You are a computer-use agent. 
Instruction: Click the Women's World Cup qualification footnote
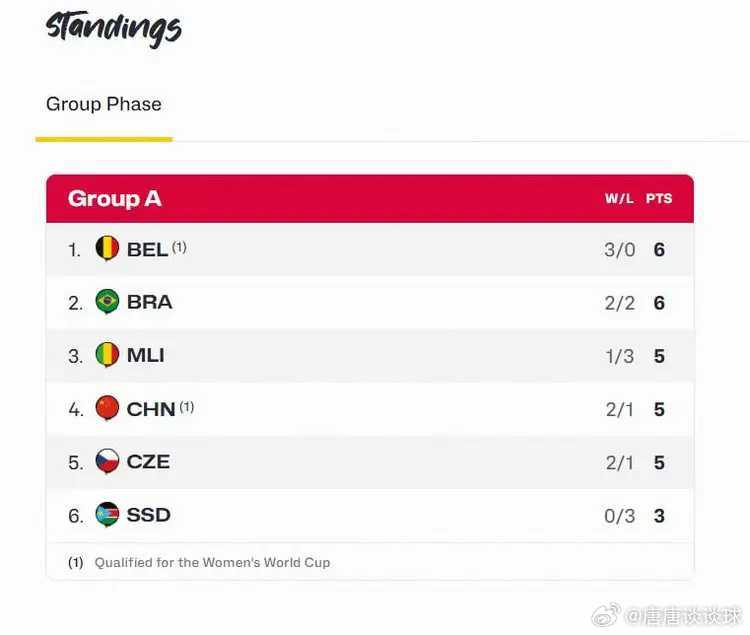(212, 563)
